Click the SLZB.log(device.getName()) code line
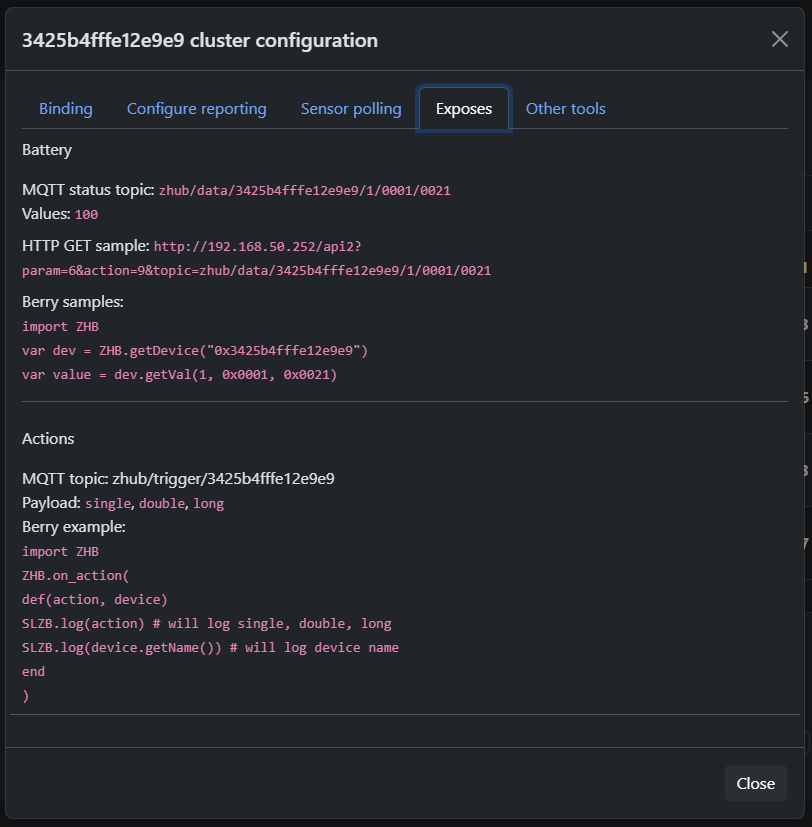This screenshot has height=827, width=812. [210, 647]
